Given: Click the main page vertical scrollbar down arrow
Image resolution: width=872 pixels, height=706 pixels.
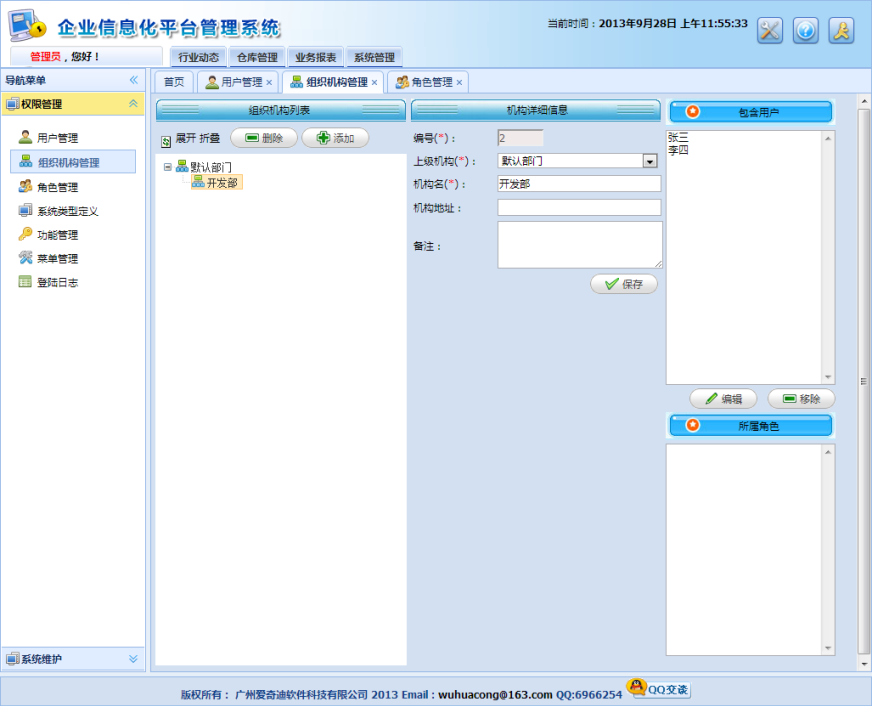Looking at the screenshot, I should coord(864,664).
